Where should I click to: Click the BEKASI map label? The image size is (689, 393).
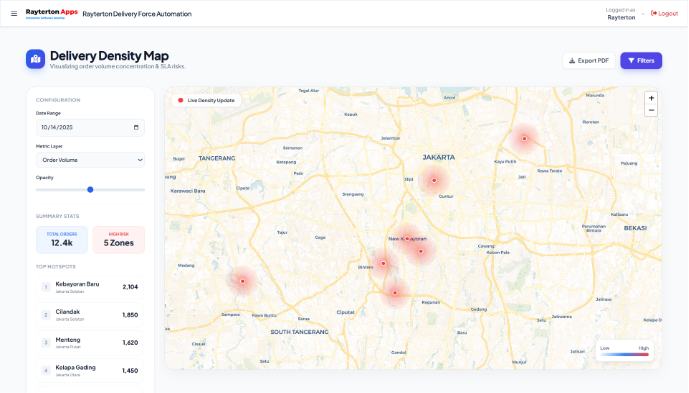coord(635,228)
